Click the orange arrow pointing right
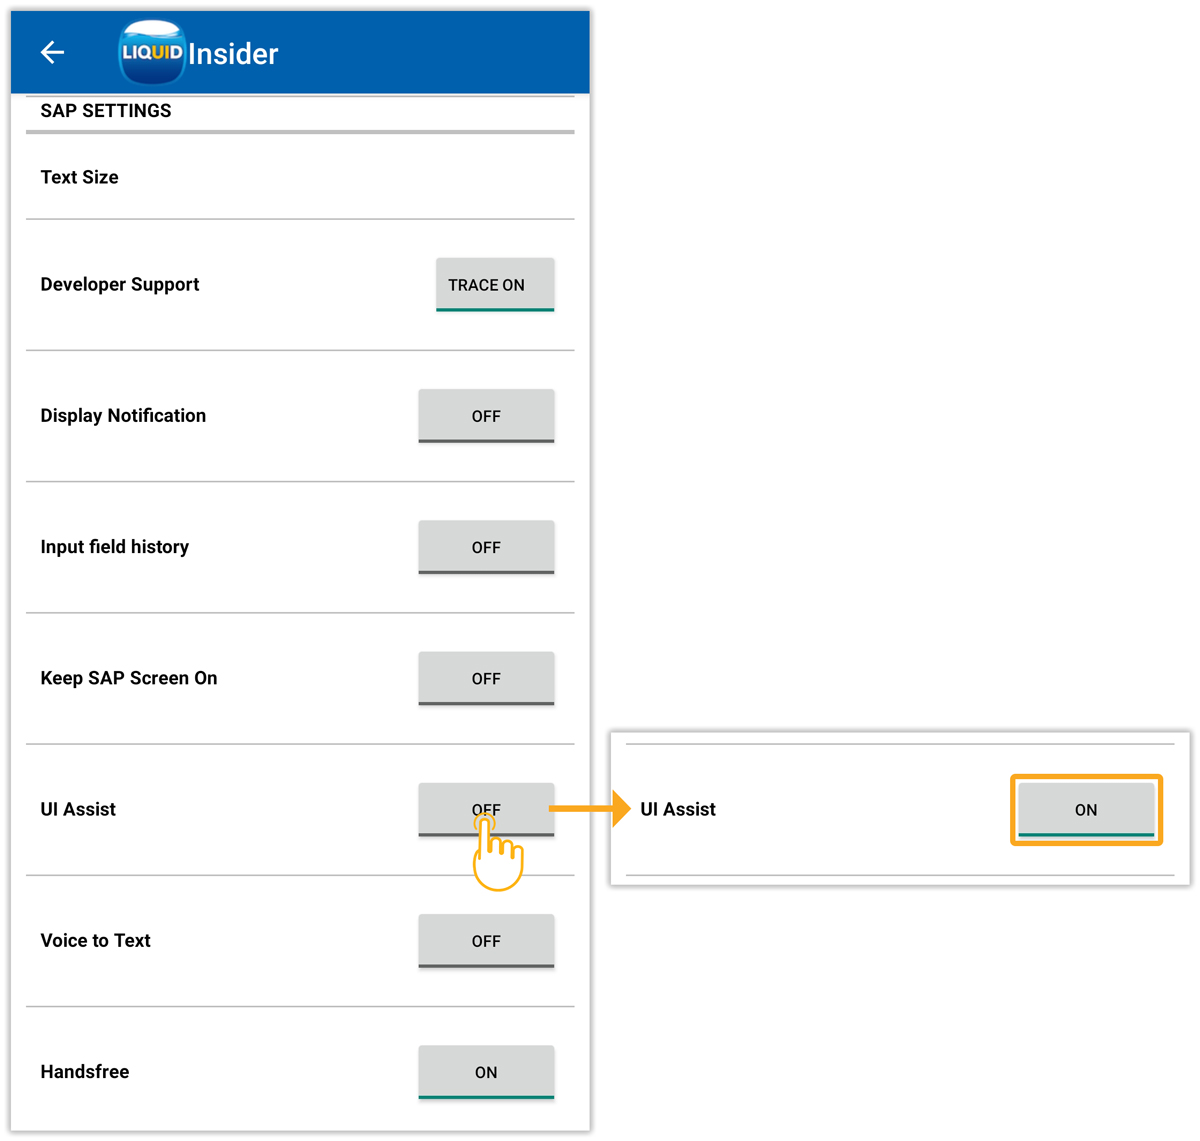Viewport: 1200px width, 1141px height. (x=590, y=808)
